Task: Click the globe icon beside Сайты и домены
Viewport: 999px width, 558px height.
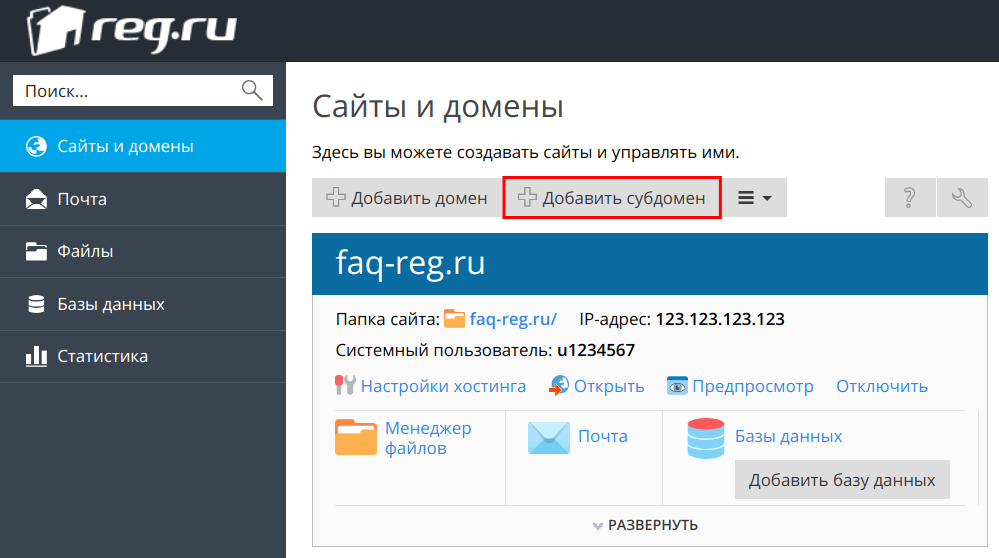Action: 36,146
